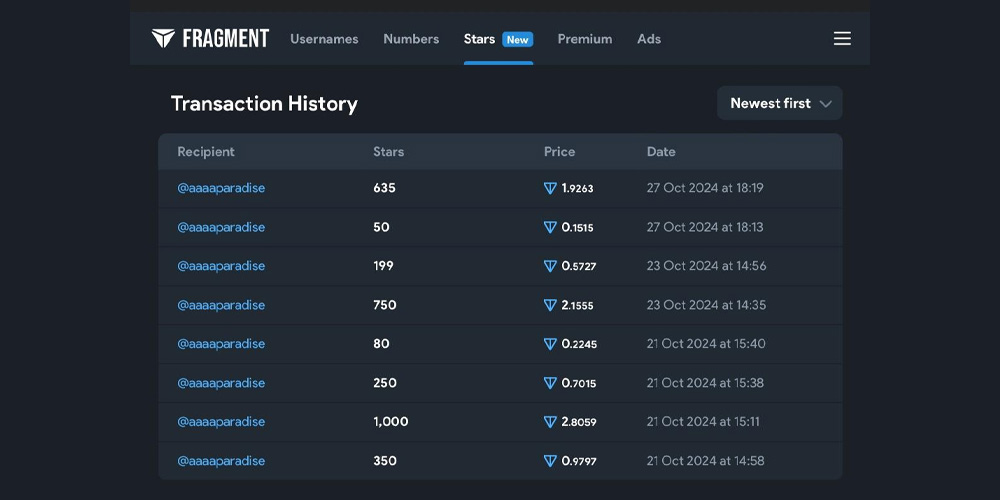Select the Stars tab
This screenshot has width=1000, height=500.
point(479,39)
